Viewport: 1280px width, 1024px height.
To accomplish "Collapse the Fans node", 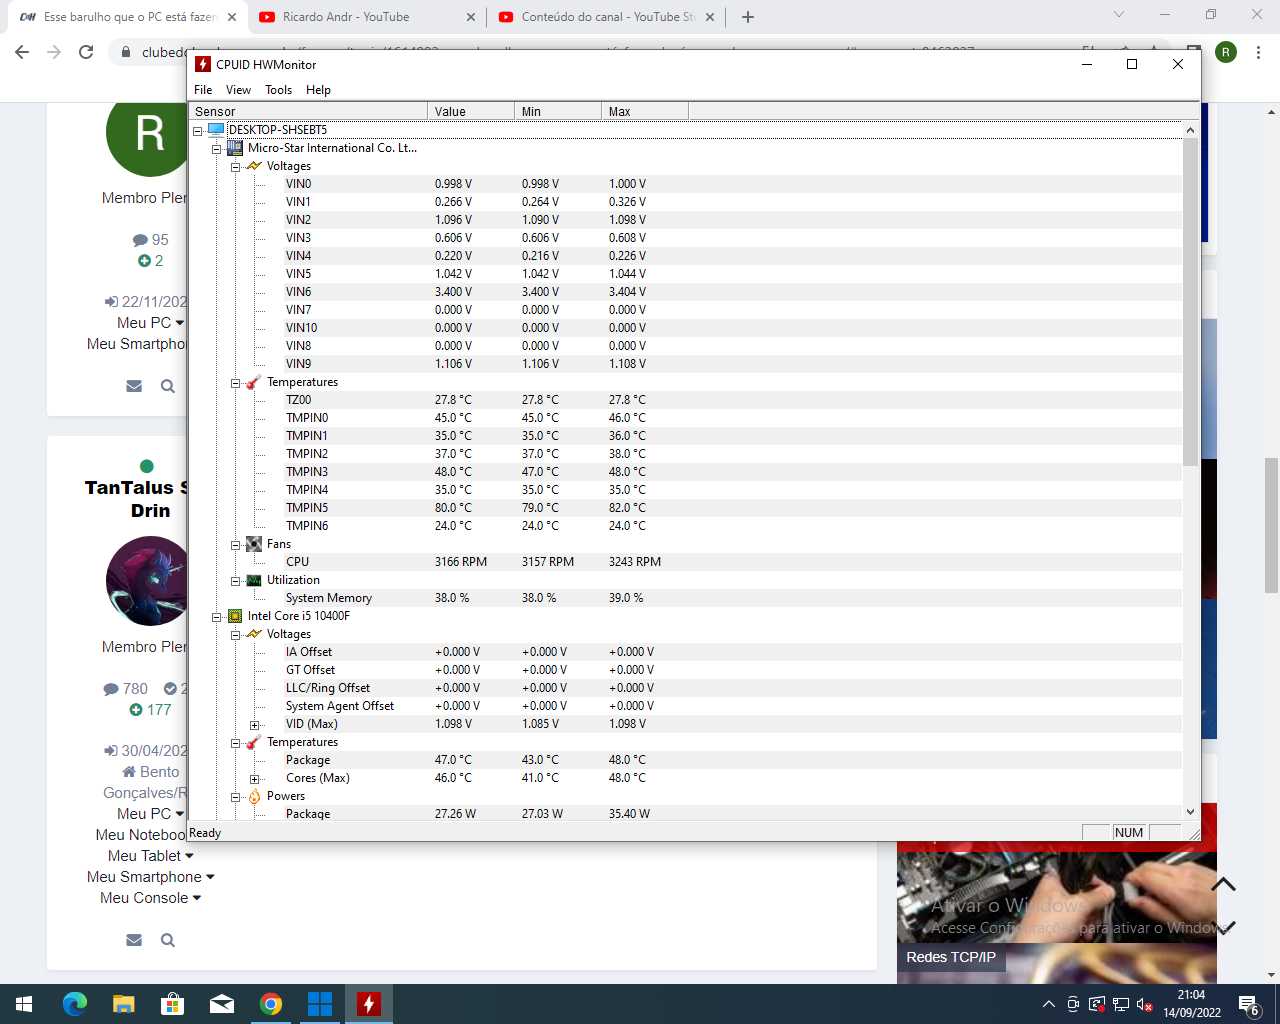I will (235, 545).
